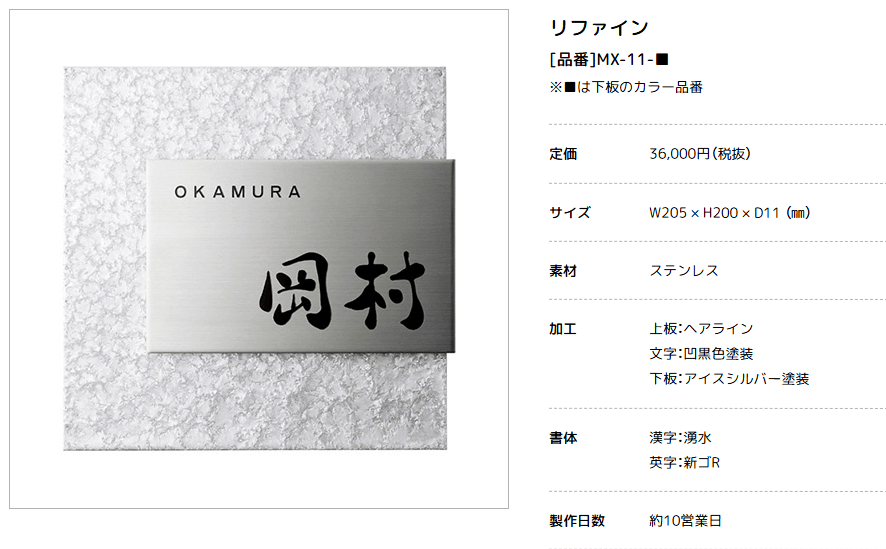
Task: Click the 岡村 kanji on the nameplate
Action: [342, 291]
